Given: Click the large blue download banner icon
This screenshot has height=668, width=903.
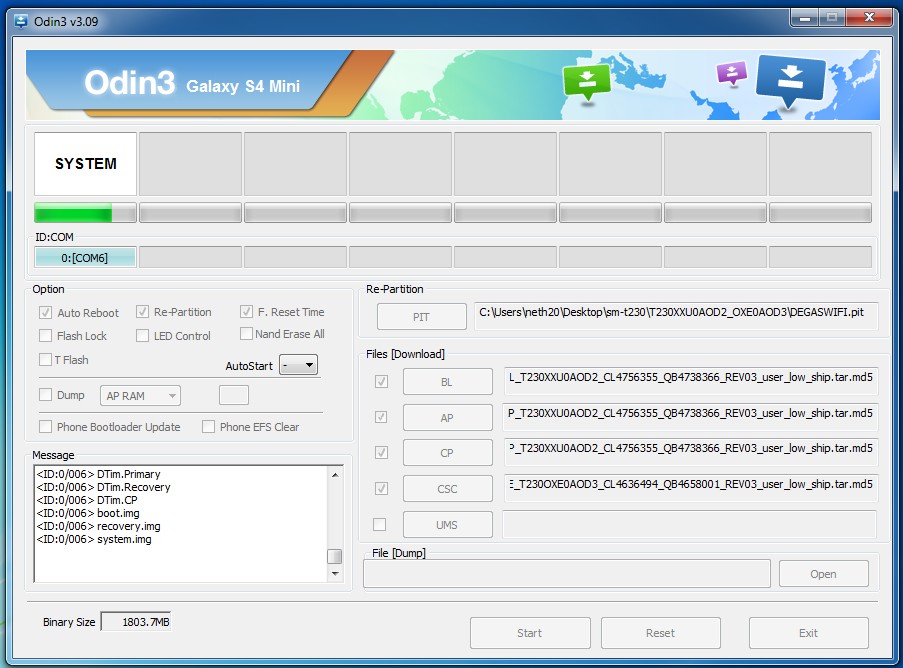Looking at the screenshot, I should click(790, 82).
